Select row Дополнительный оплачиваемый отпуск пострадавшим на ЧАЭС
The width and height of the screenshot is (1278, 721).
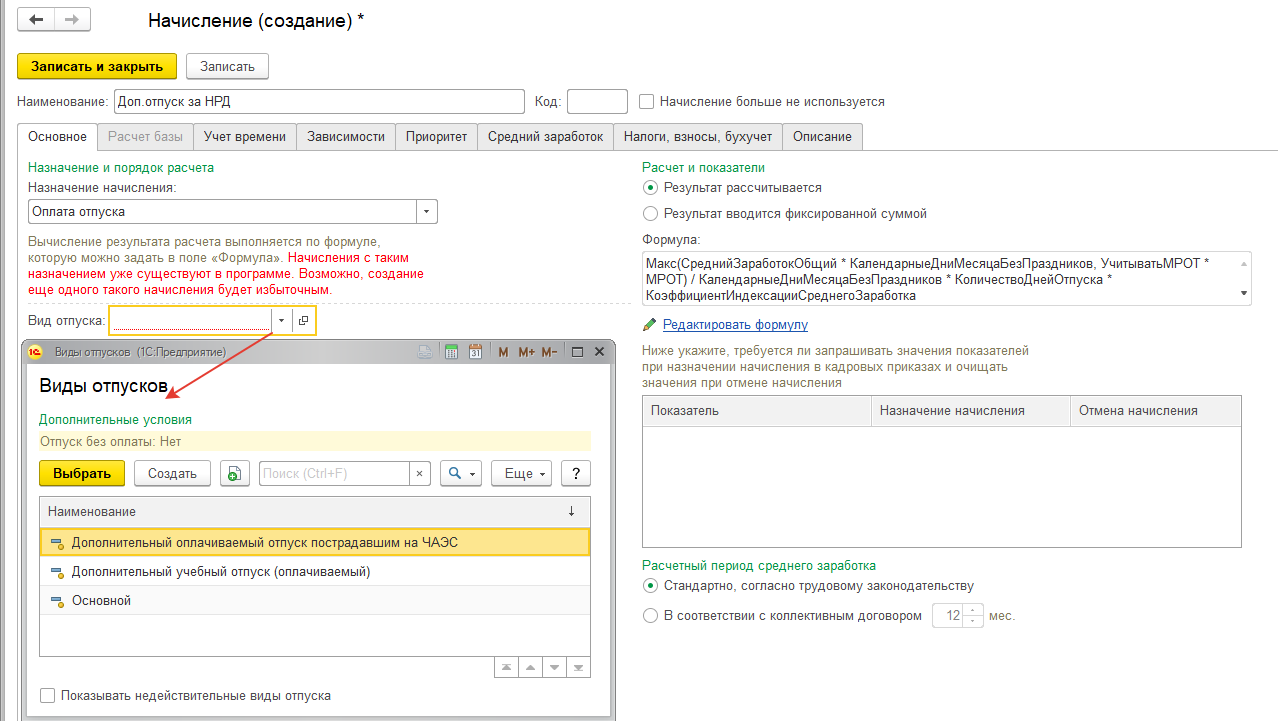point(315,542)
